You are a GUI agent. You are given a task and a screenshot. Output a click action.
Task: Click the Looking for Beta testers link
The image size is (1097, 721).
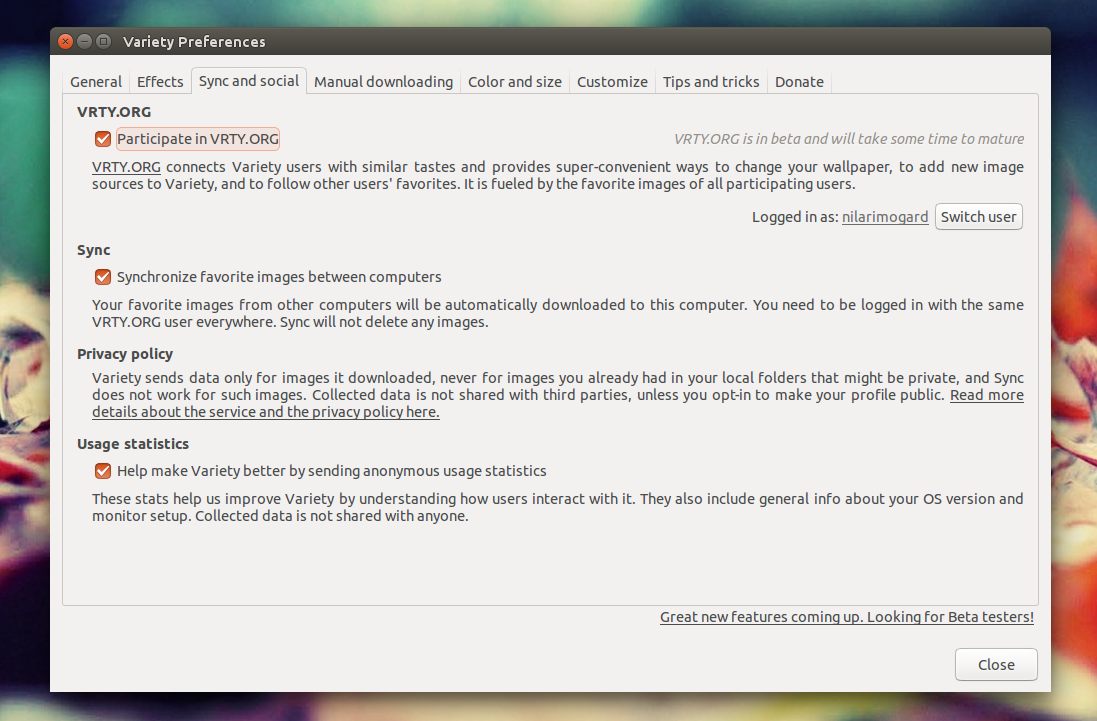(x=846, y=617)
